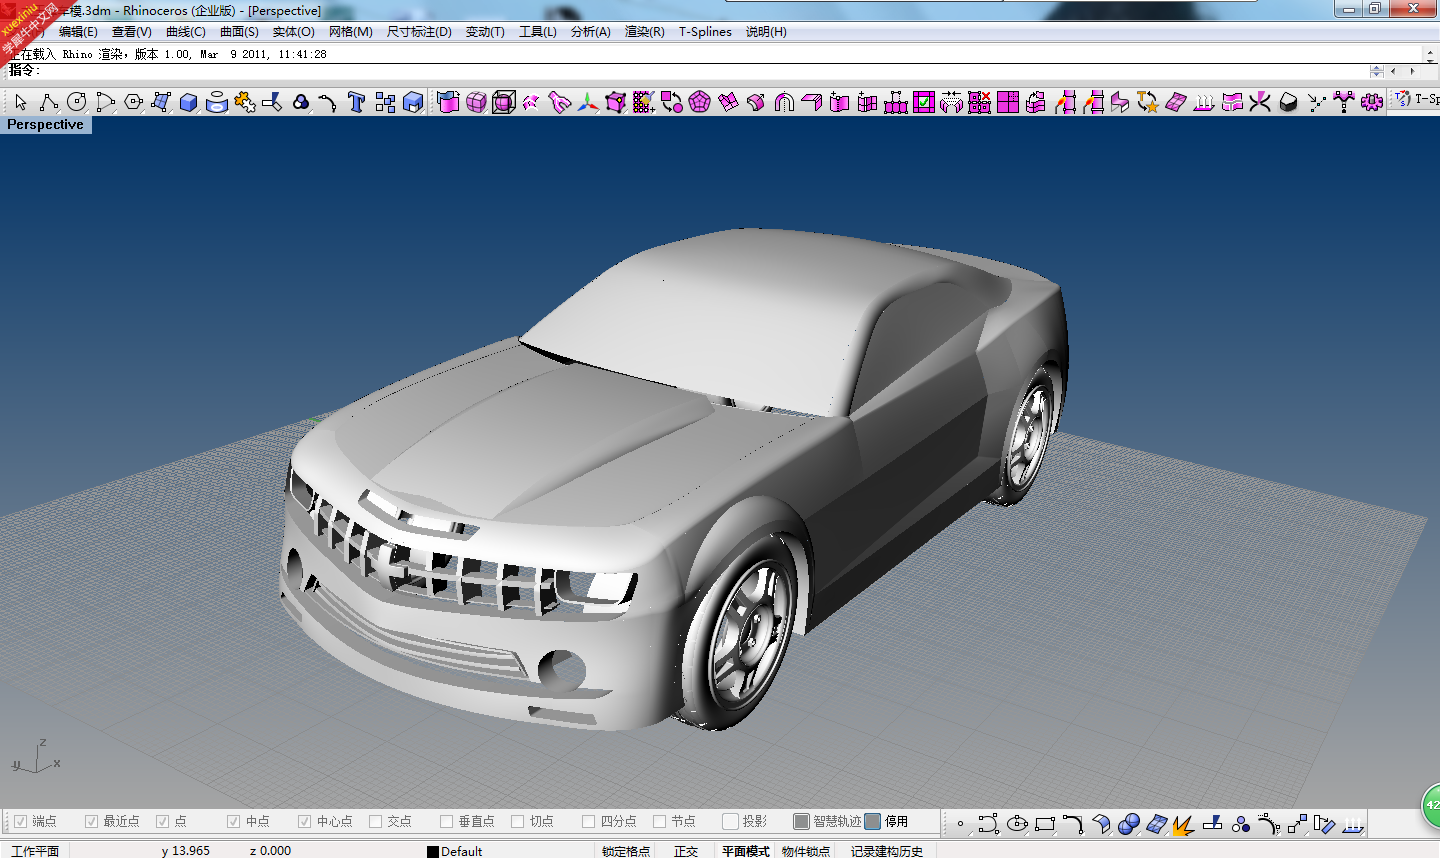Enable the 切点 (Tangent) osnap checkbox
Screen dimensions: 1440x858
pos(517,821)
